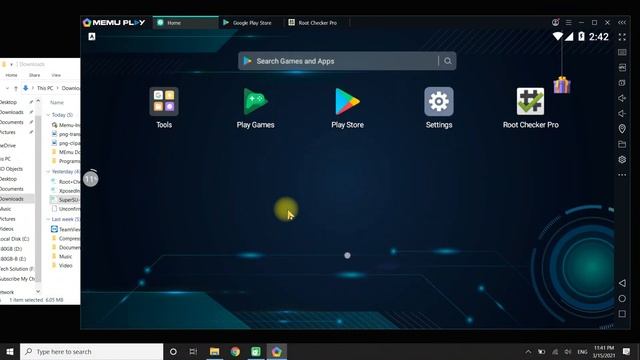Click the search magnifier icon

pos(448,61)
